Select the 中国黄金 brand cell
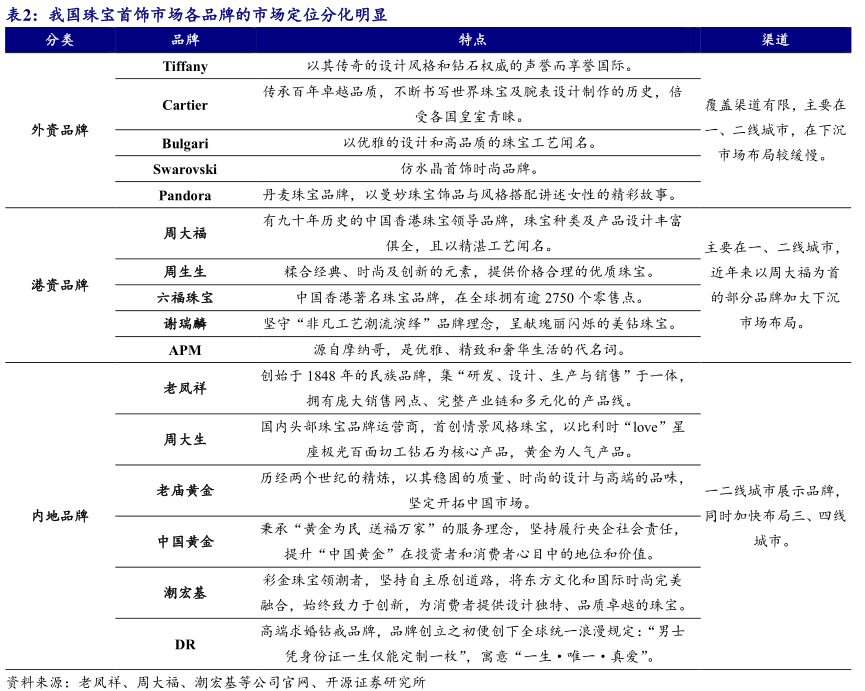Screen dimensions: 865x691 (x=185, y=542)
